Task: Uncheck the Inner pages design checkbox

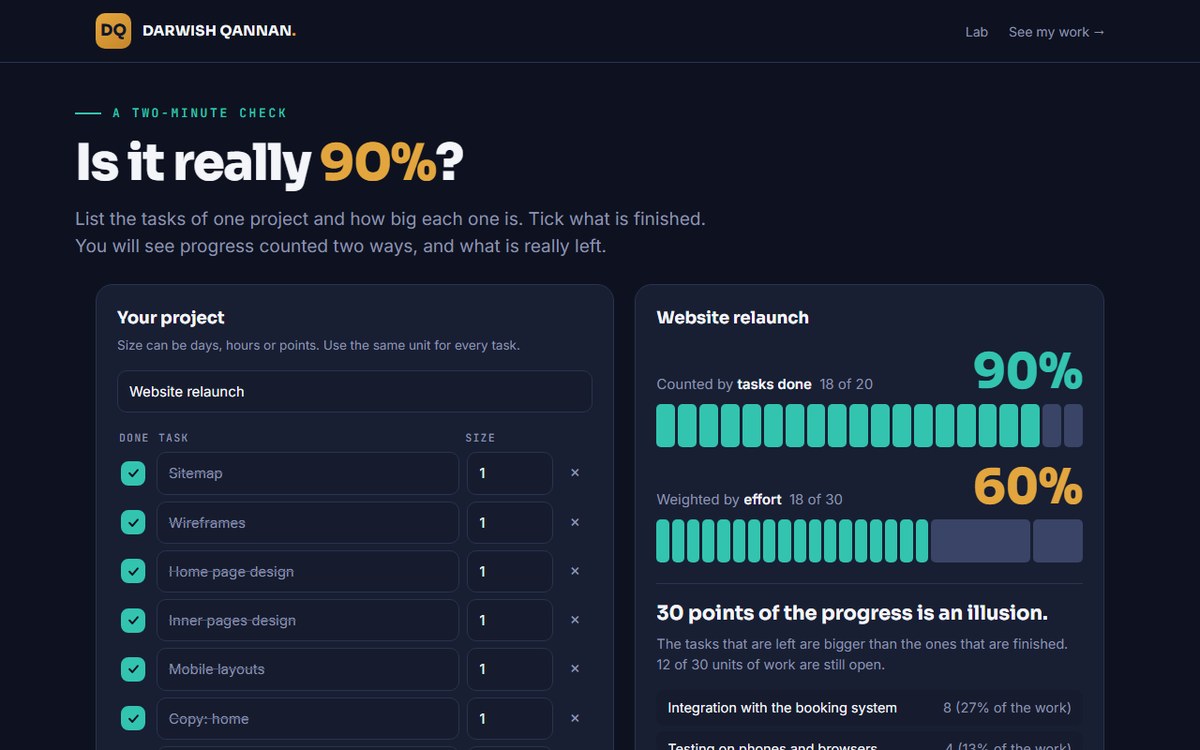Action: pyautogui.click(x=133, y=620)
